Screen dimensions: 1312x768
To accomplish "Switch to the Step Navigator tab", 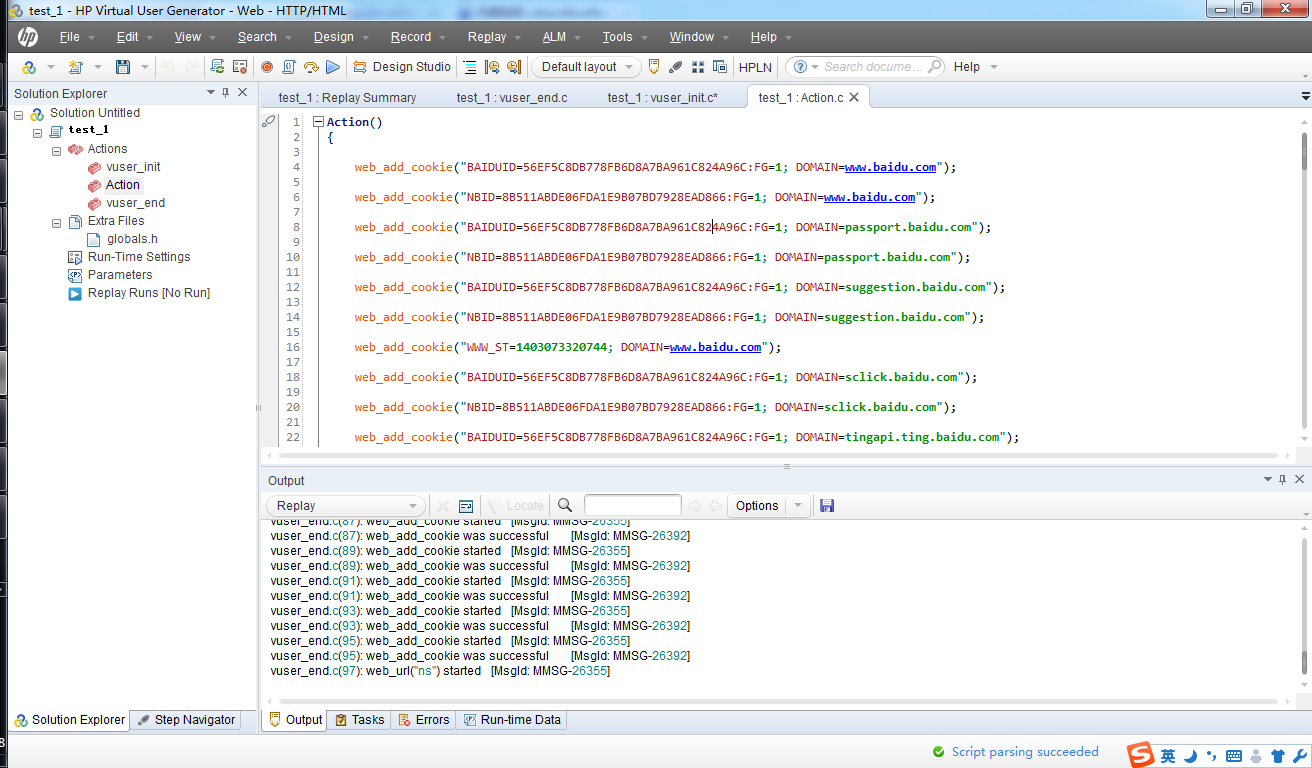I will click(186, 720).
